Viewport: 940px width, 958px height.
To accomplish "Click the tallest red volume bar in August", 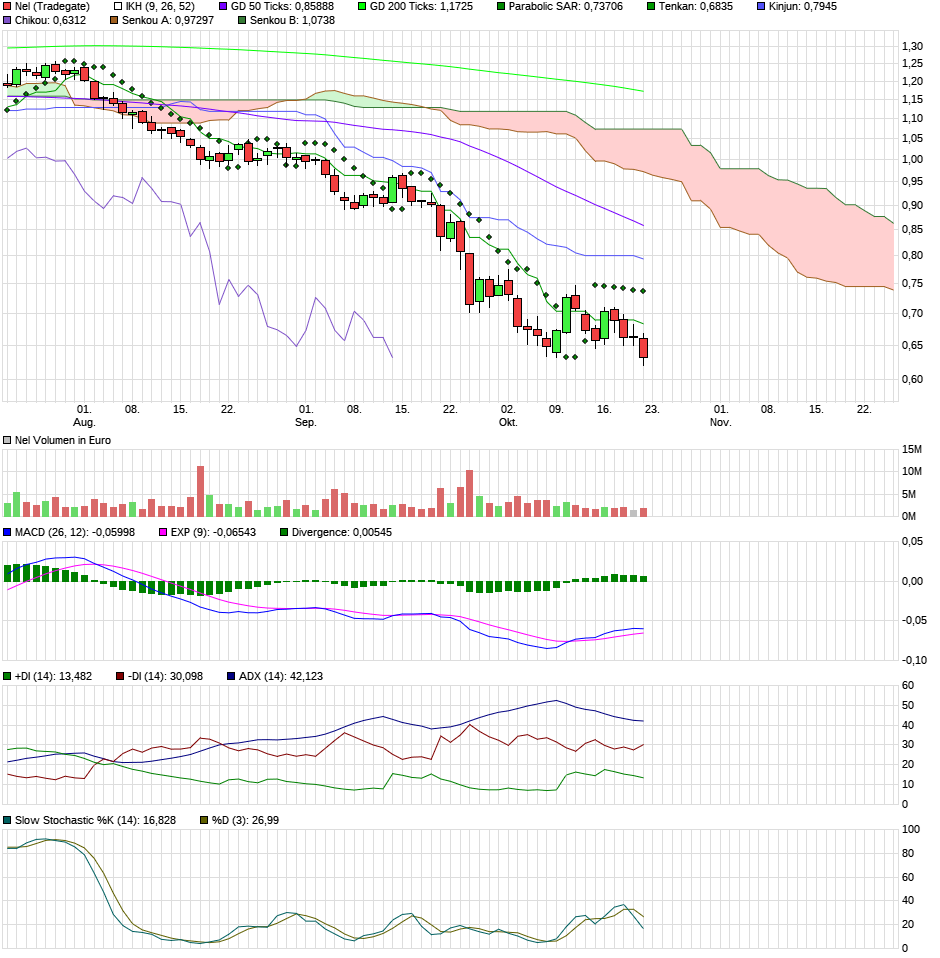I will (200, 491).
